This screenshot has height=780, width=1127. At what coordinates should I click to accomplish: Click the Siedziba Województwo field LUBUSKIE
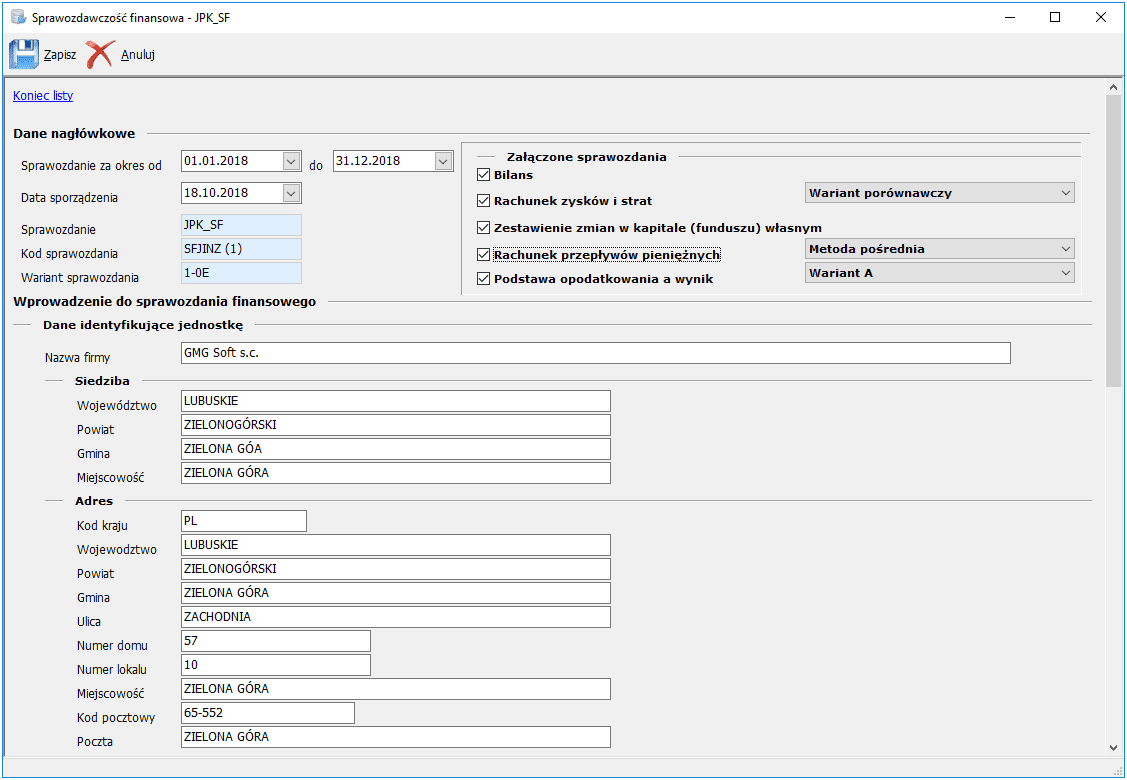[x=396, y=401]
